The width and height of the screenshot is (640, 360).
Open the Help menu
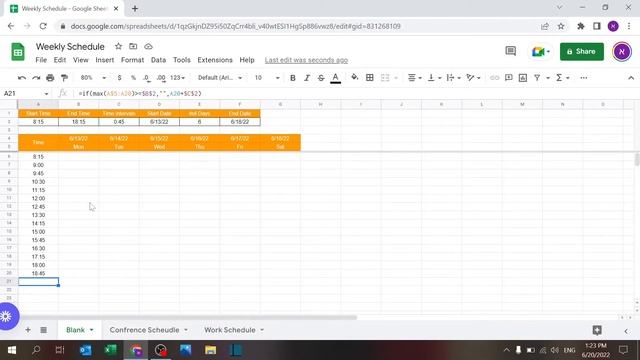247,60
